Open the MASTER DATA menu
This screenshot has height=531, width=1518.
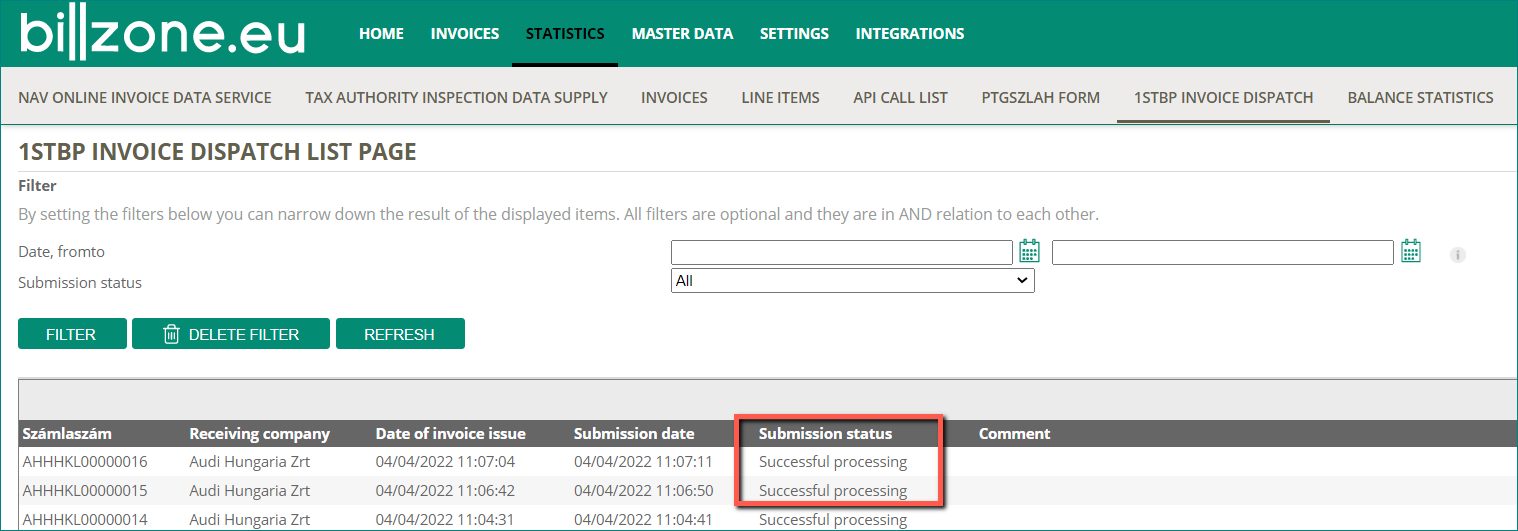tap(682, 33)
